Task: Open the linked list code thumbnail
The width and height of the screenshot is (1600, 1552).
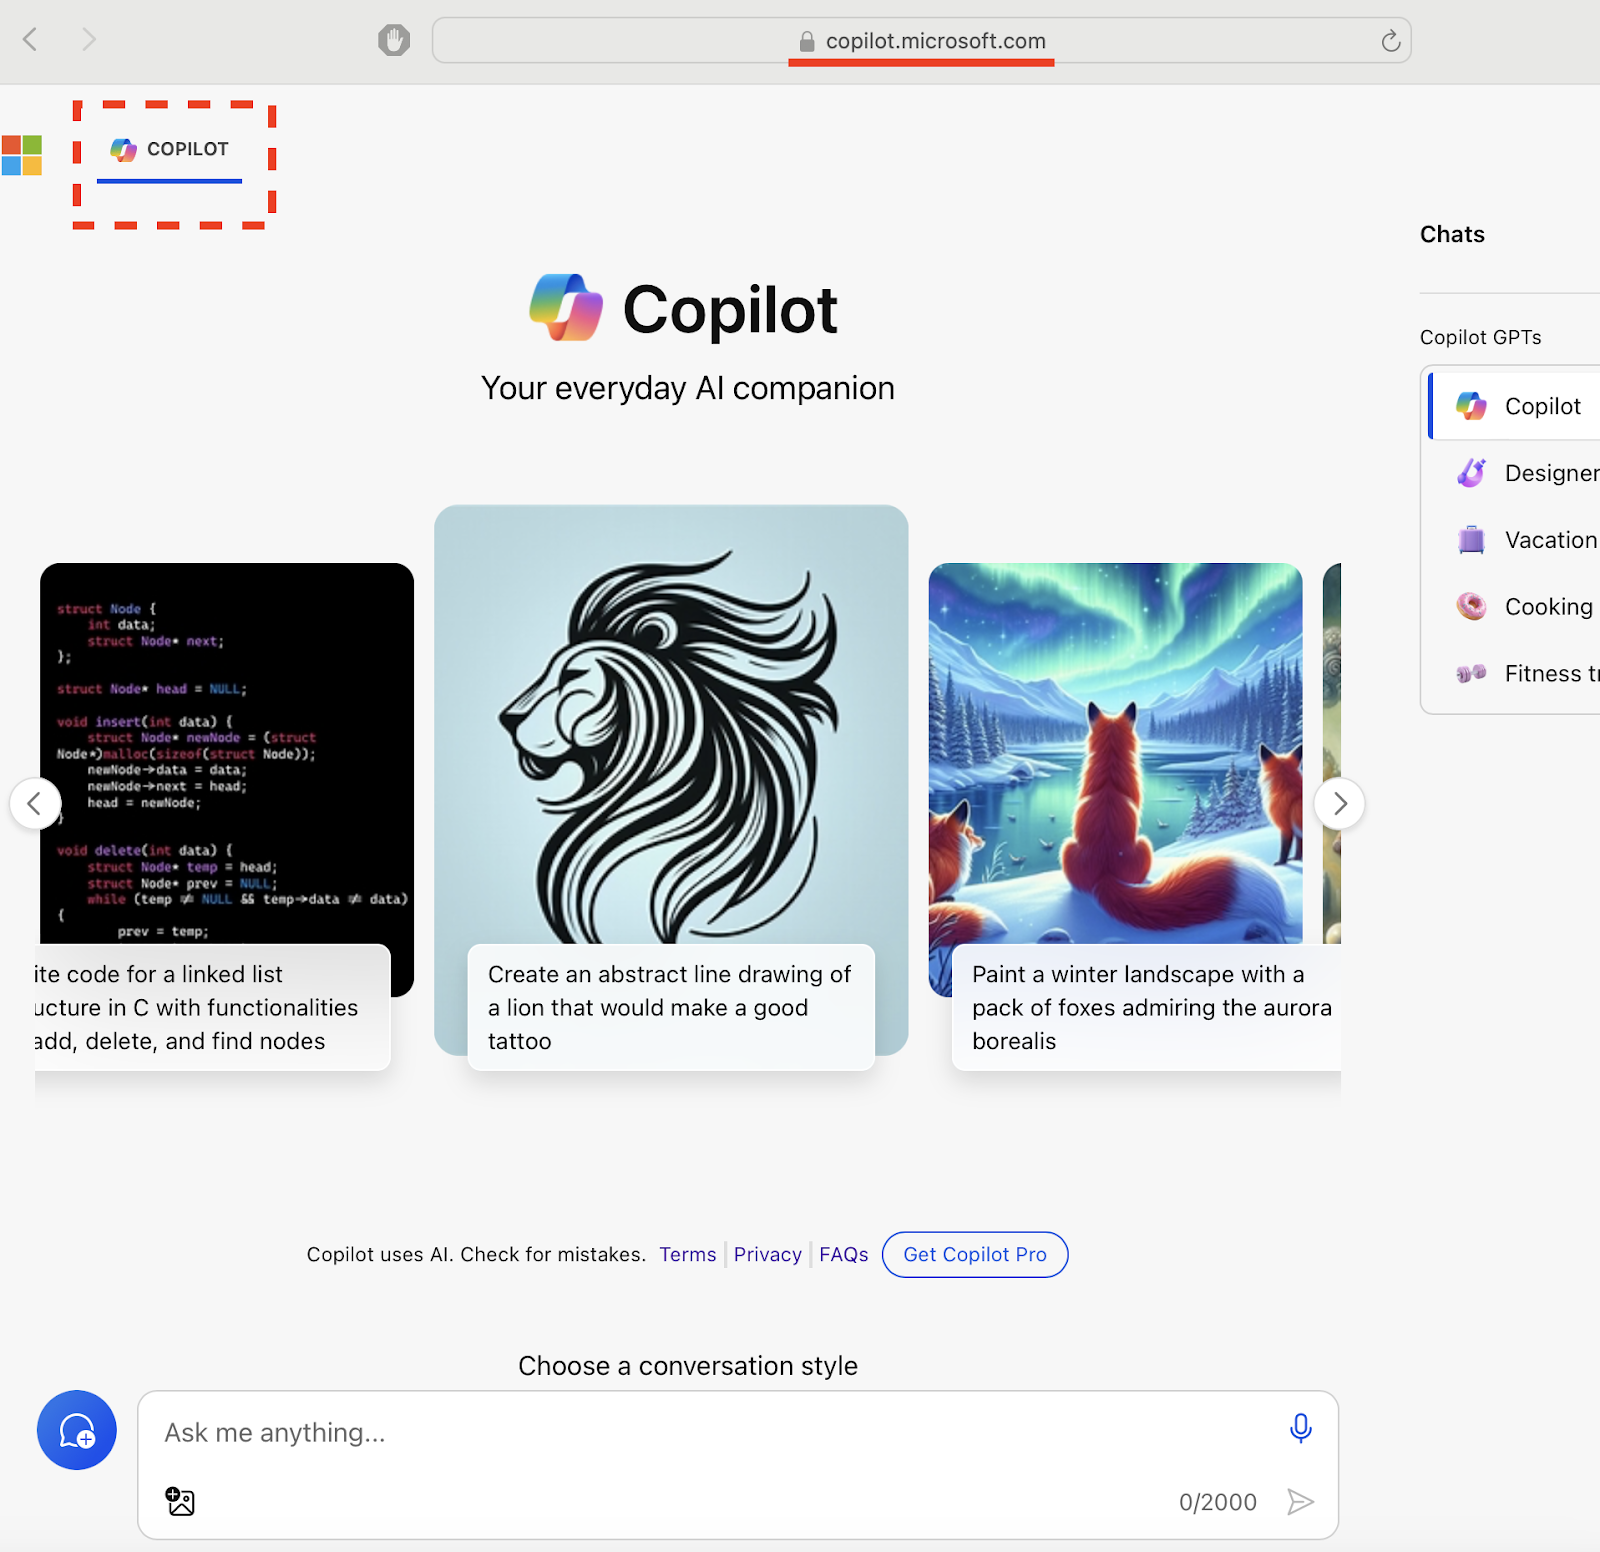Action: click(227, 754)
